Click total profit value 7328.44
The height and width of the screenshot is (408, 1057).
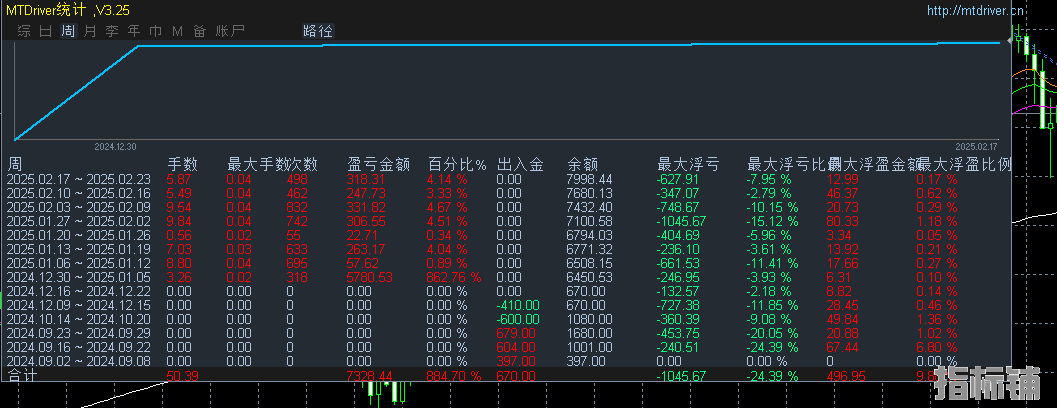tap(370, 375)
